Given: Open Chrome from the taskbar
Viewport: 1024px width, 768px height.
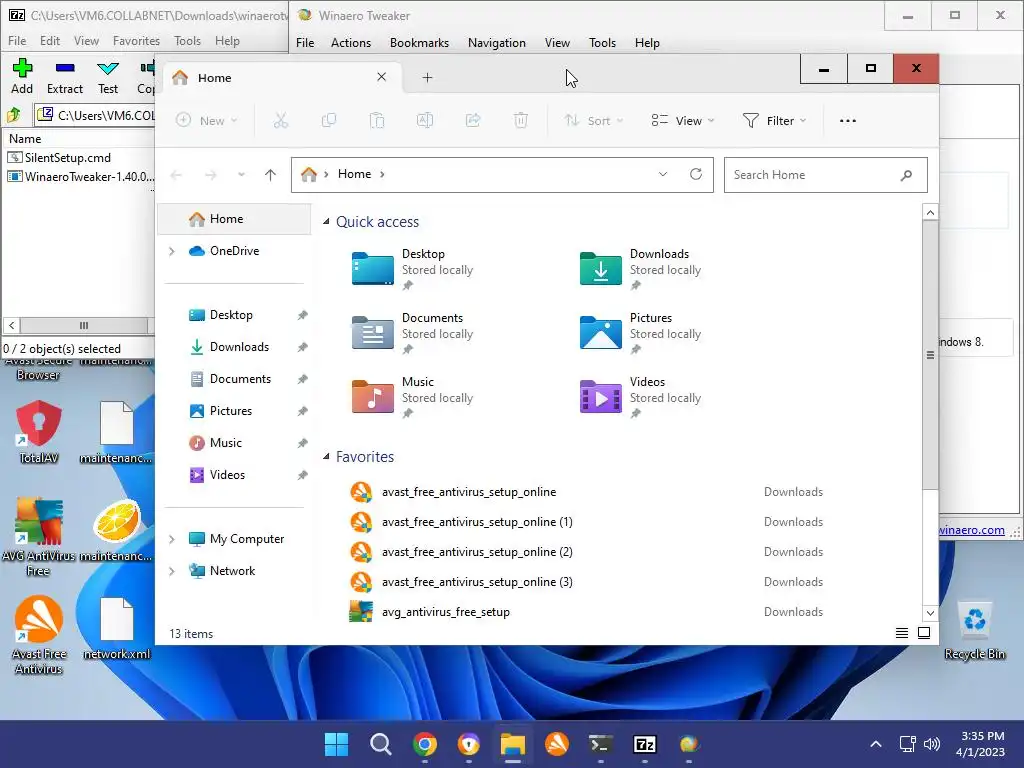Looking at the screenshot, I should (x=425, y=744).
